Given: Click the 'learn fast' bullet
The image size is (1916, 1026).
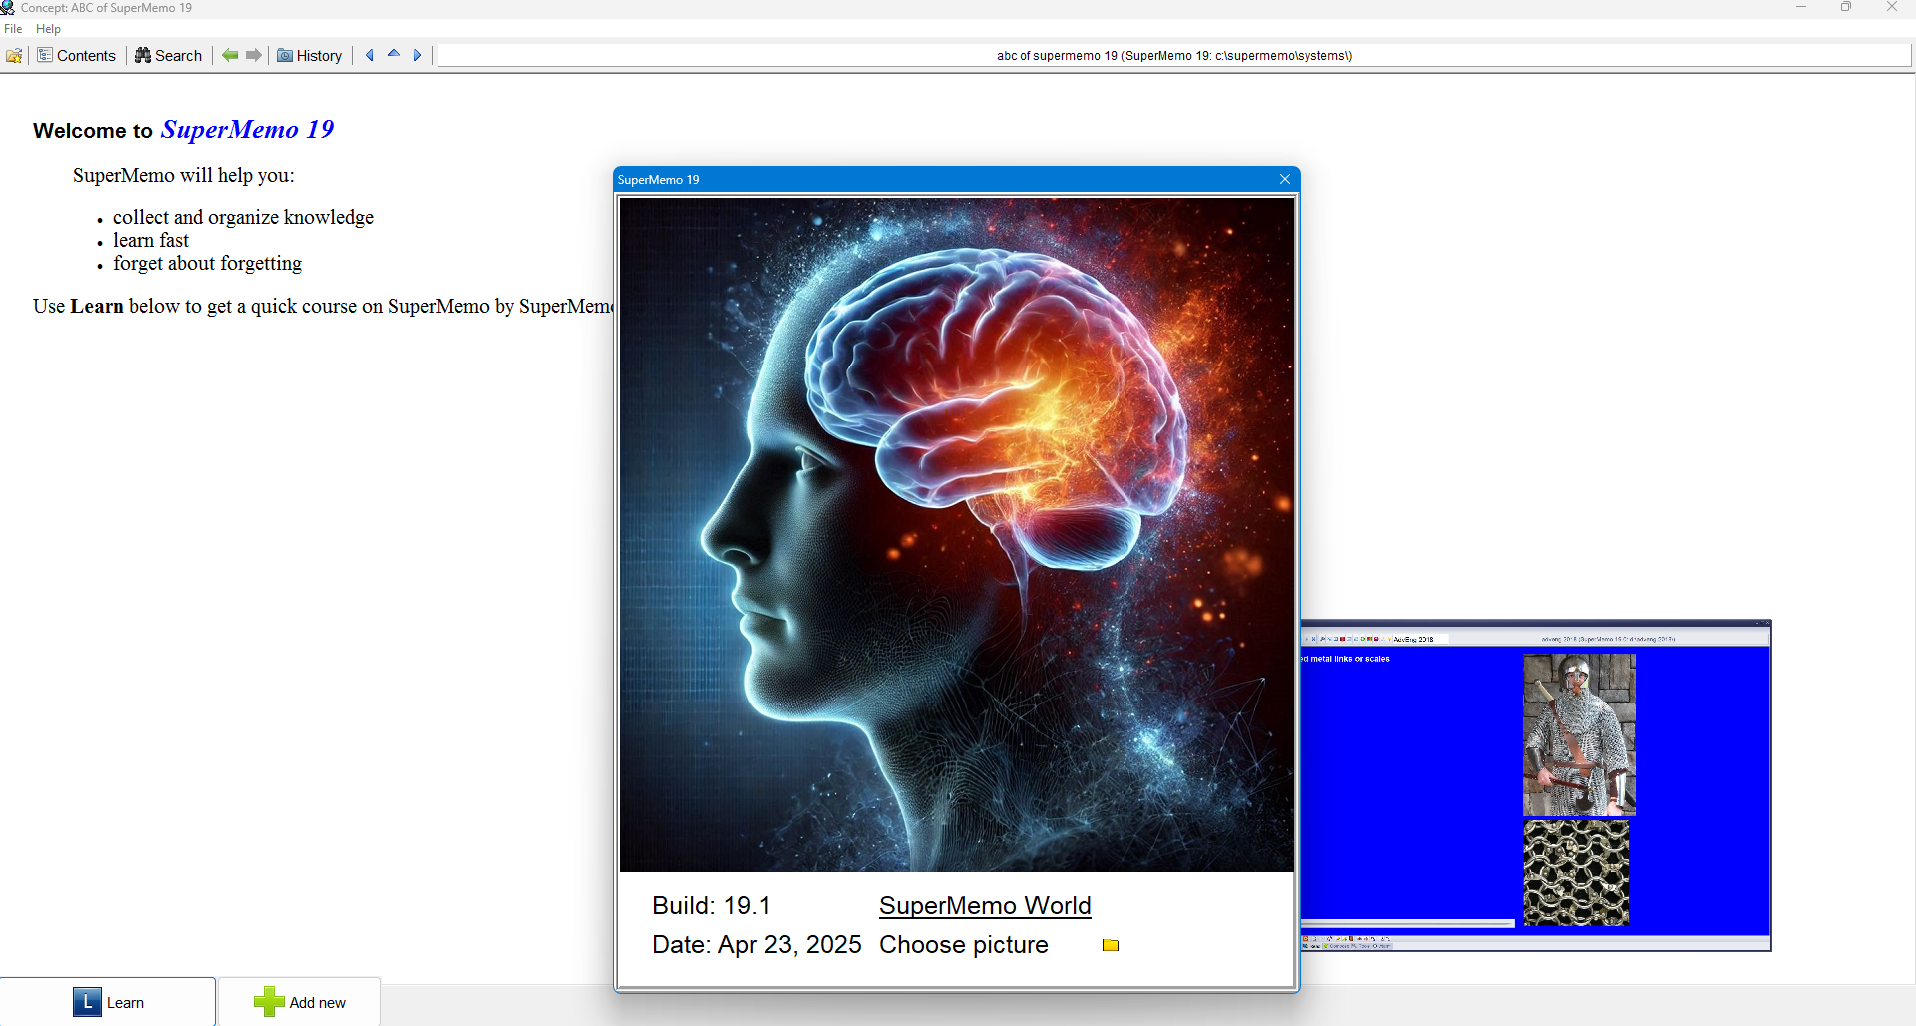Looking at the screenshot, I should [x=151, y=240].
